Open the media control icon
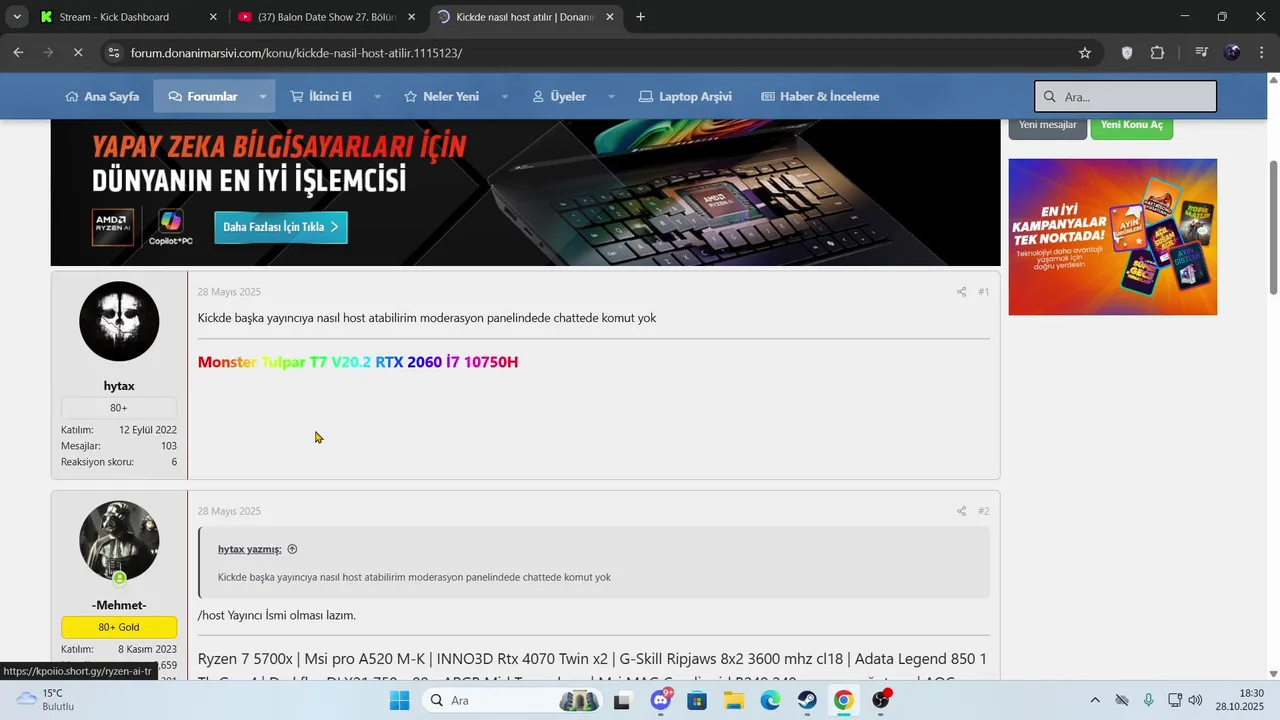Screen dimensions: 1280x720 click(x=1203, y=53)
